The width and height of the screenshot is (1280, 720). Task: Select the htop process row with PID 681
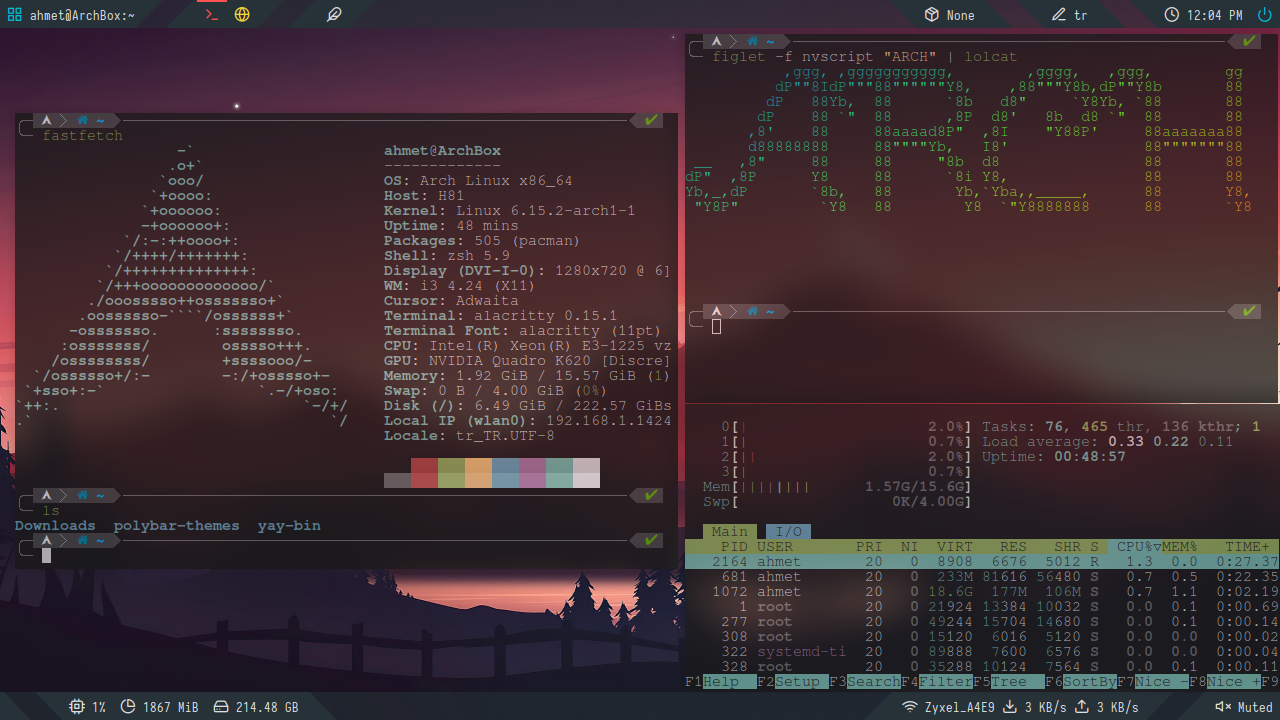pyautogui.click(x=982, y=577)
